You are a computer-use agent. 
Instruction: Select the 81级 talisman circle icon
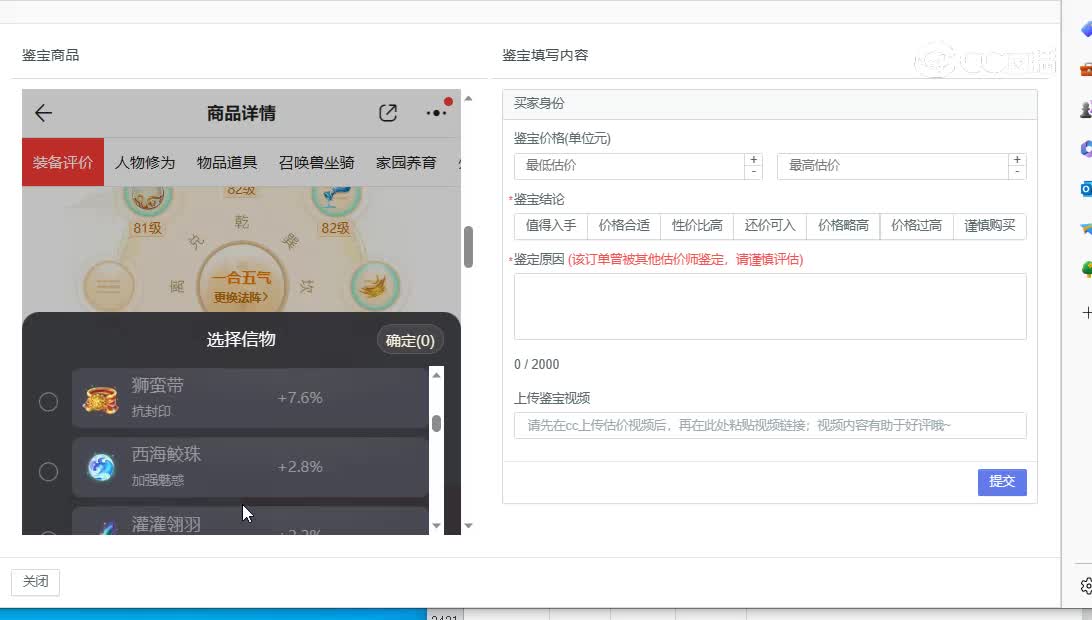click(x=148, y=198)
